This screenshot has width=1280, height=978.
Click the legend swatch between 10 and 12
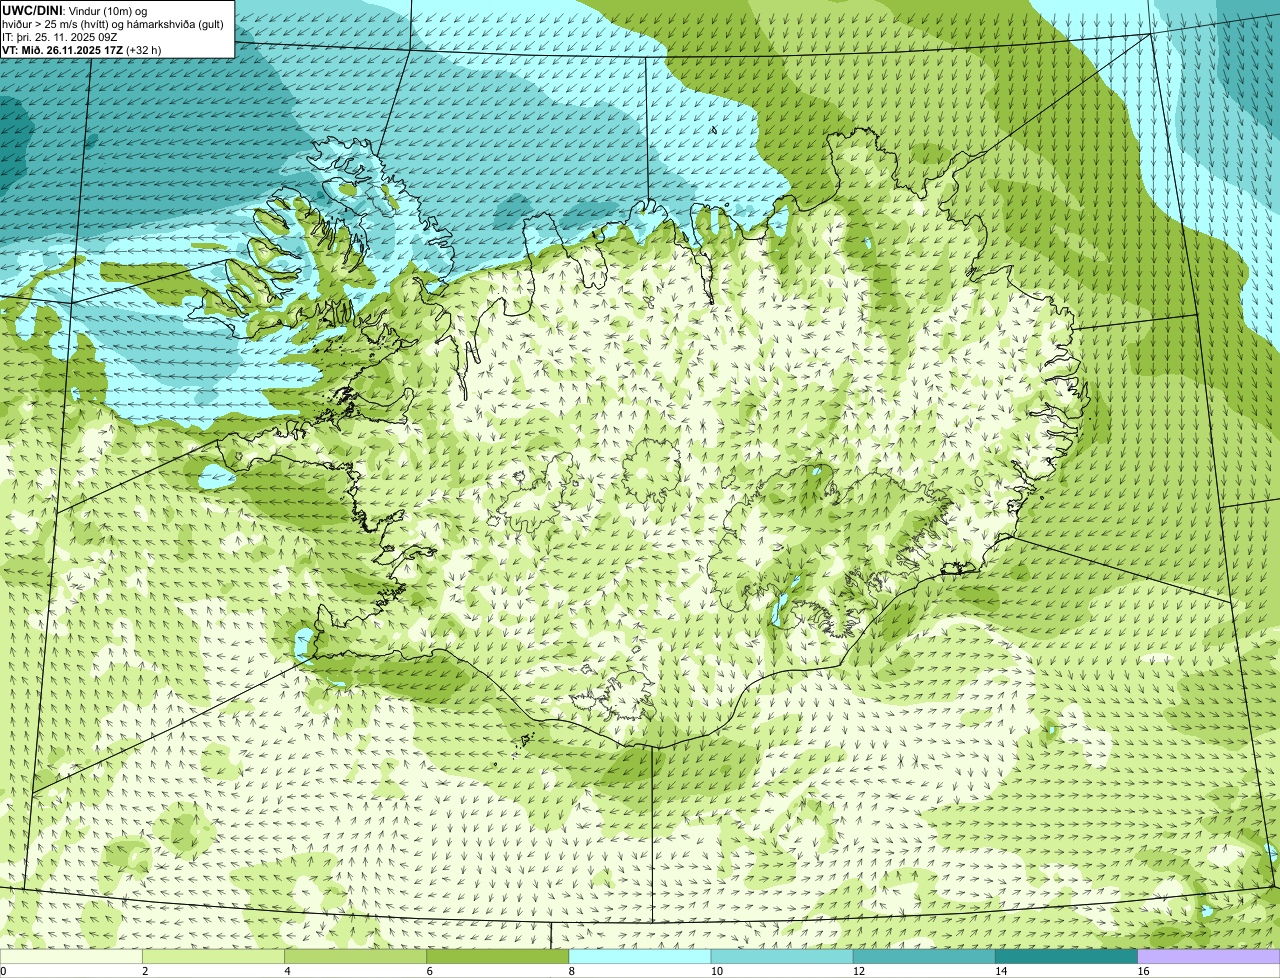[782, 957]
